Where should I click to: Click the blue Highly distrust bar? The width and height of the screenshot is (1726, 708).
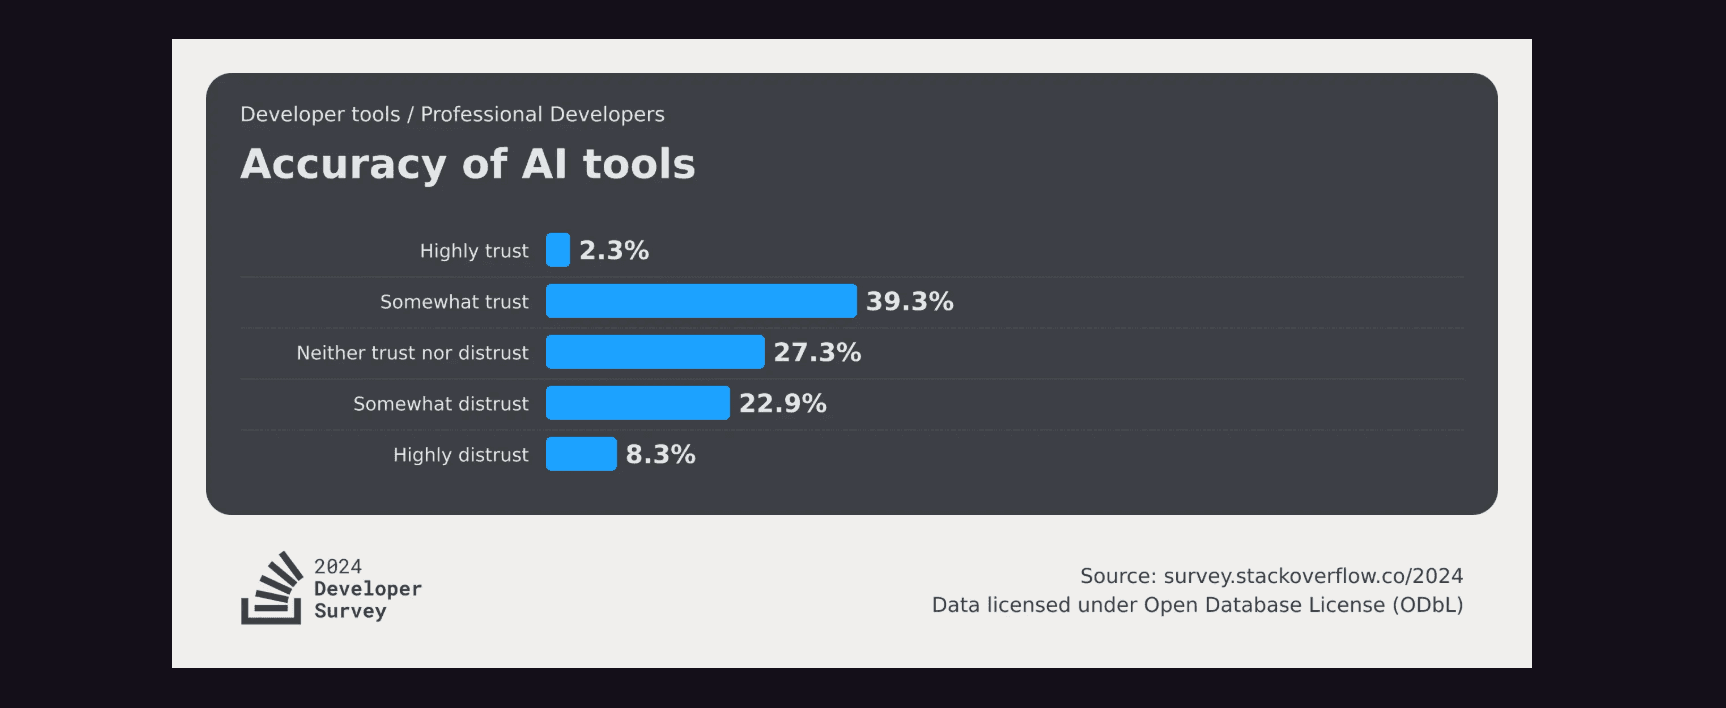click(x=581, y=454)
